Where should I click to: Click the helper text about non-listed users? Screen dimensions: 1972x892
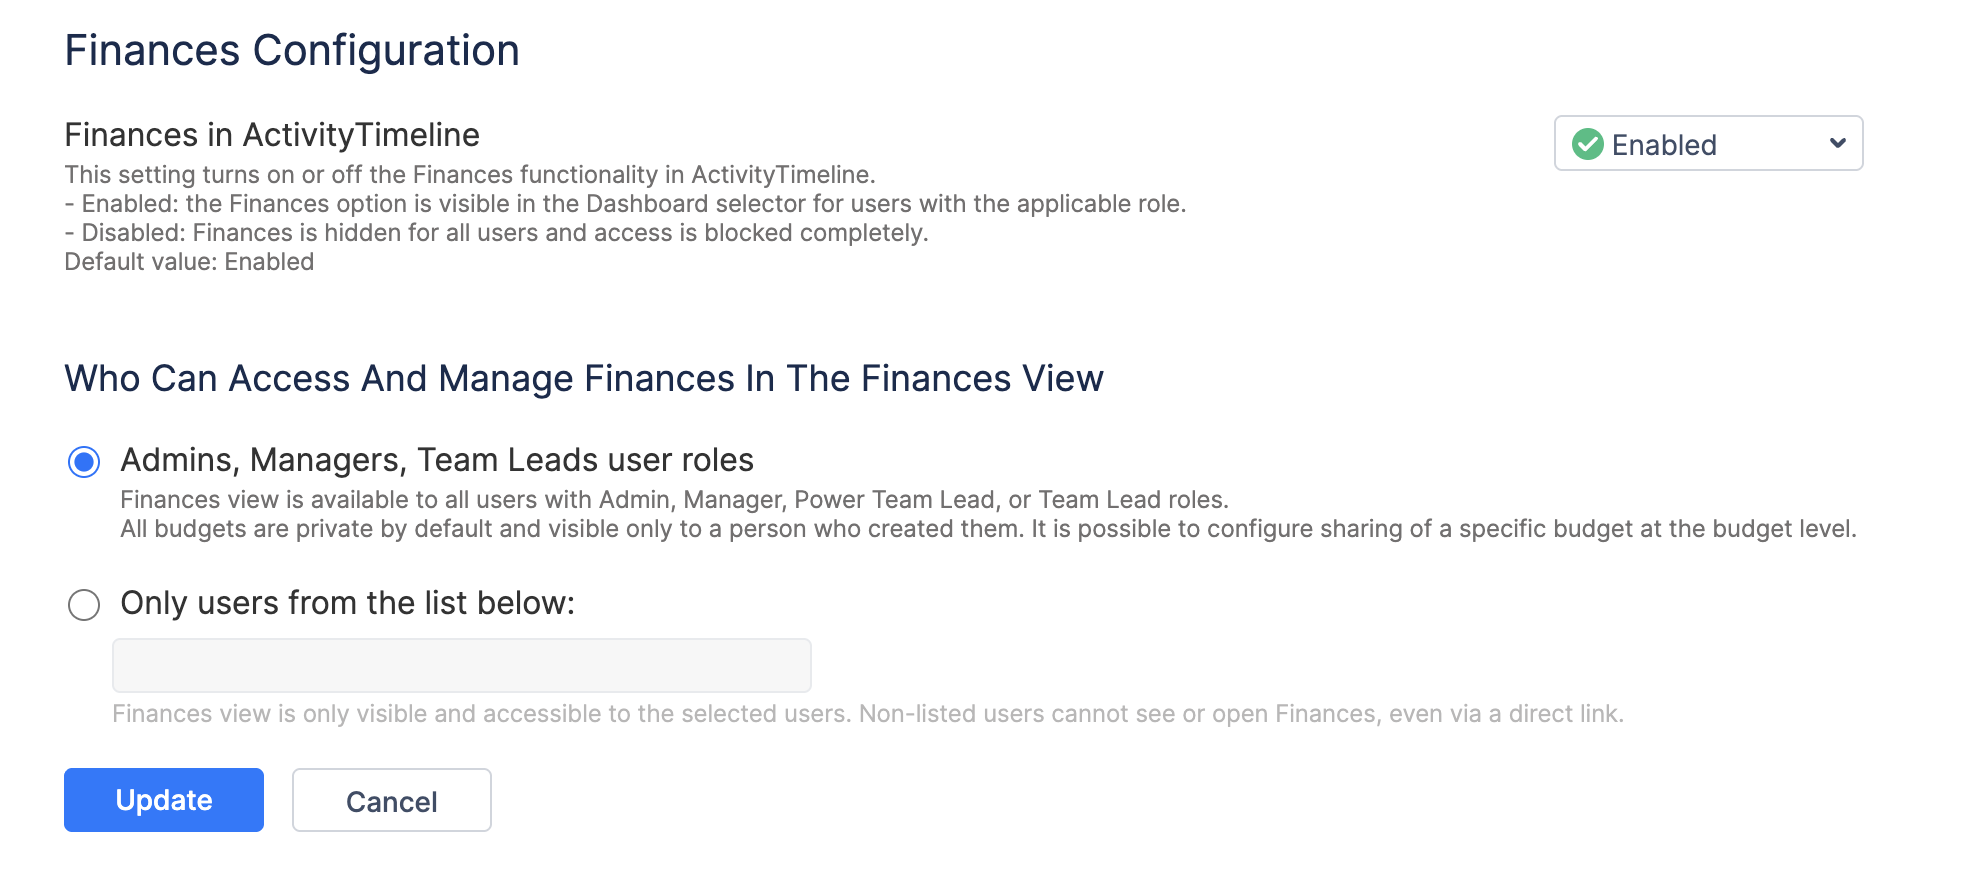(868, 714)
